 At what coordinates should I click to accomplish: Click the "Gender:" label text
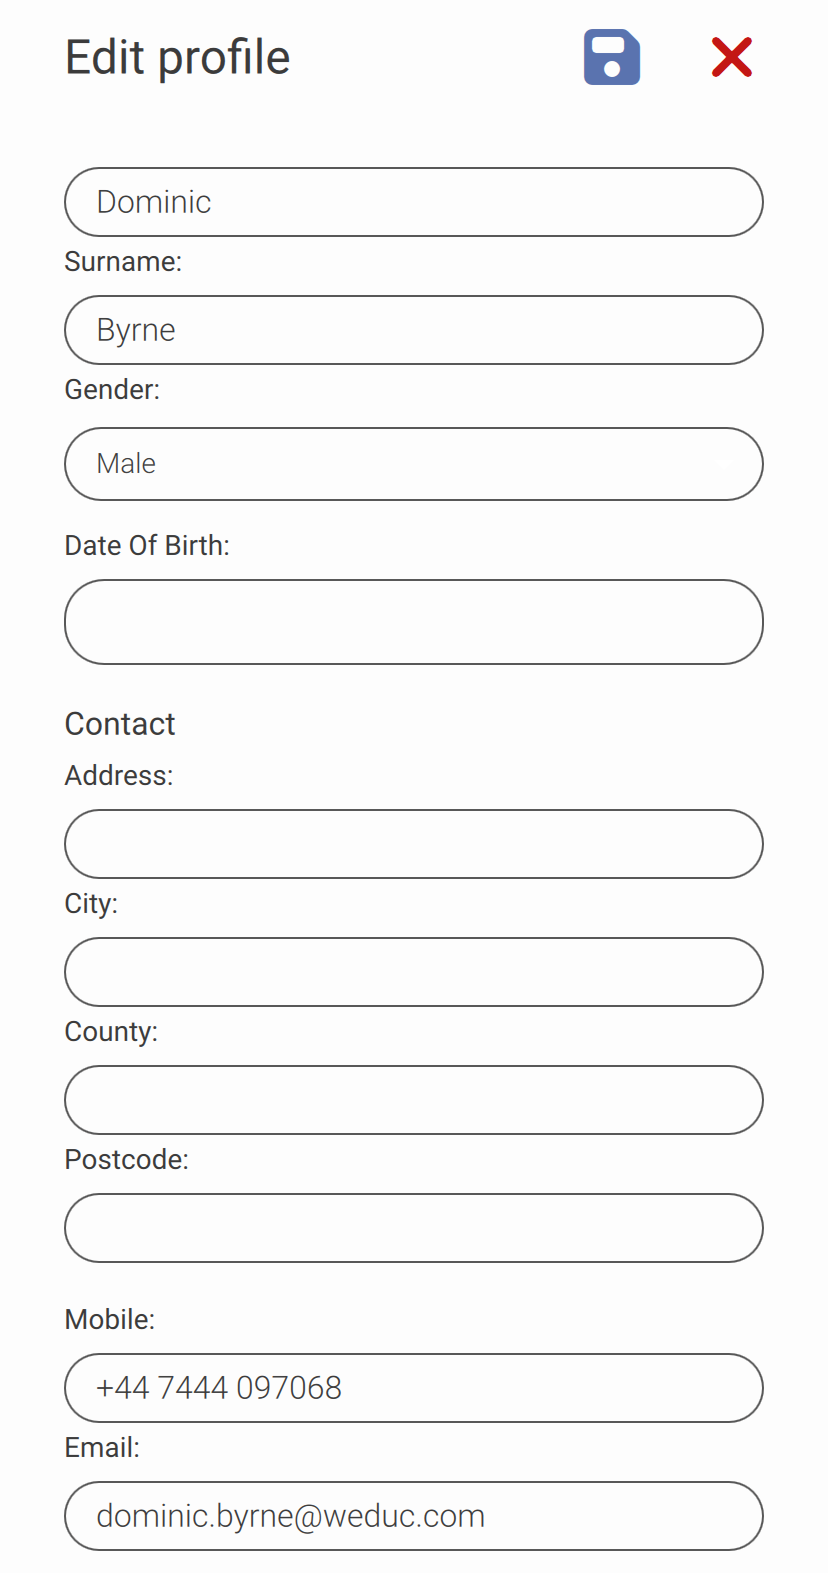click(x=112, y=390)
